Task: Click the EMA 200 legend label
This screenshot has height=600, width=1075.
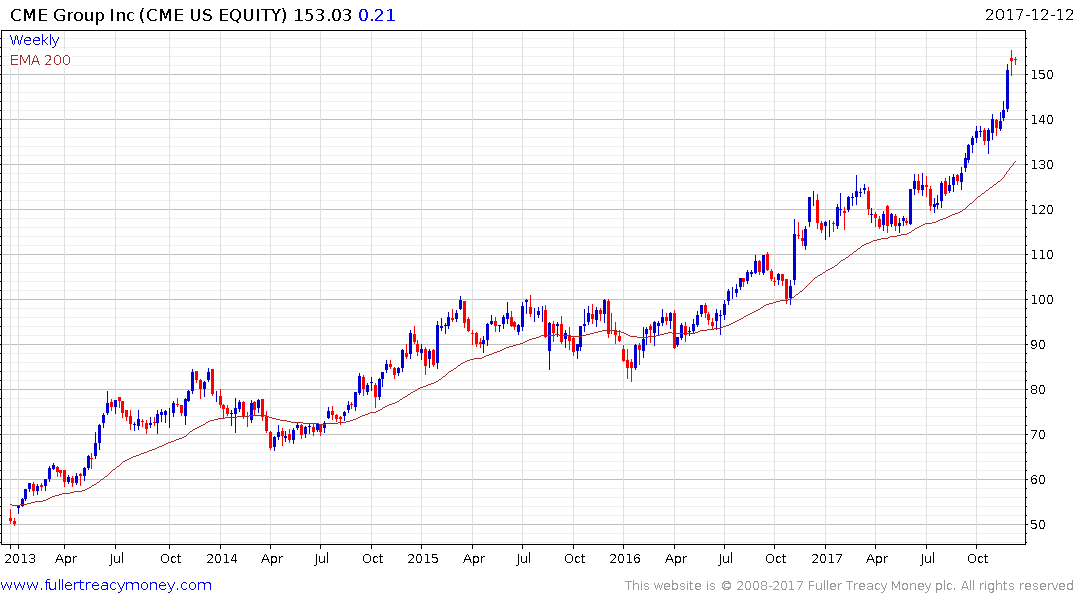Action: click(40, 60)
